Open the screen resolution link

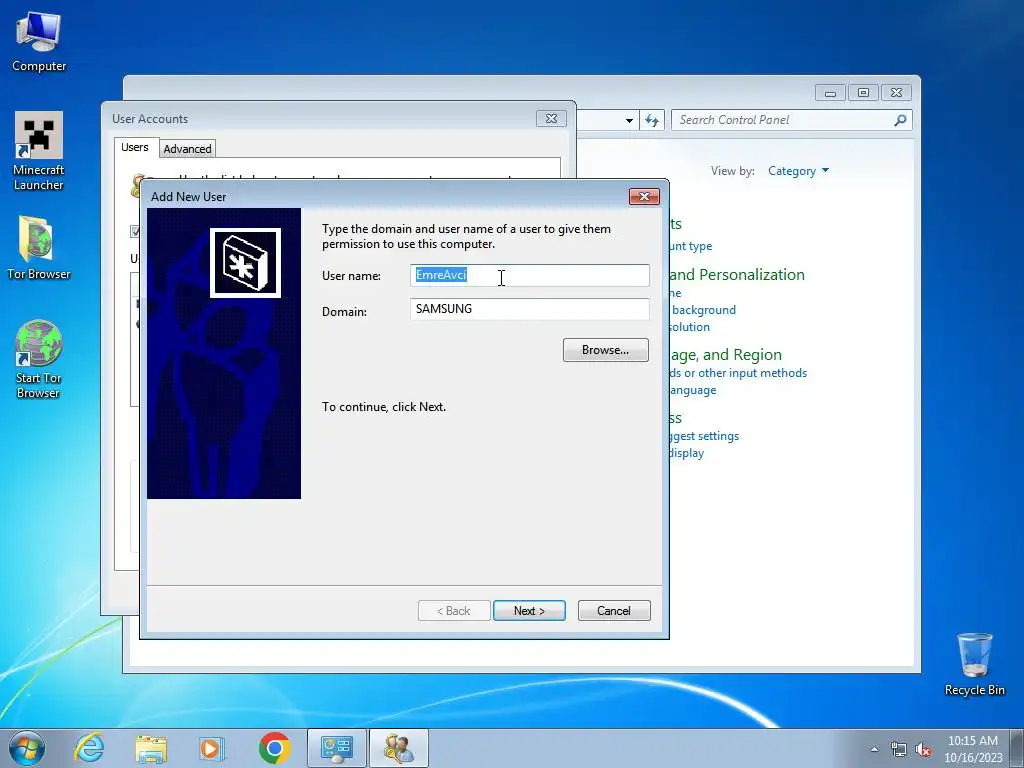[689, 327]
